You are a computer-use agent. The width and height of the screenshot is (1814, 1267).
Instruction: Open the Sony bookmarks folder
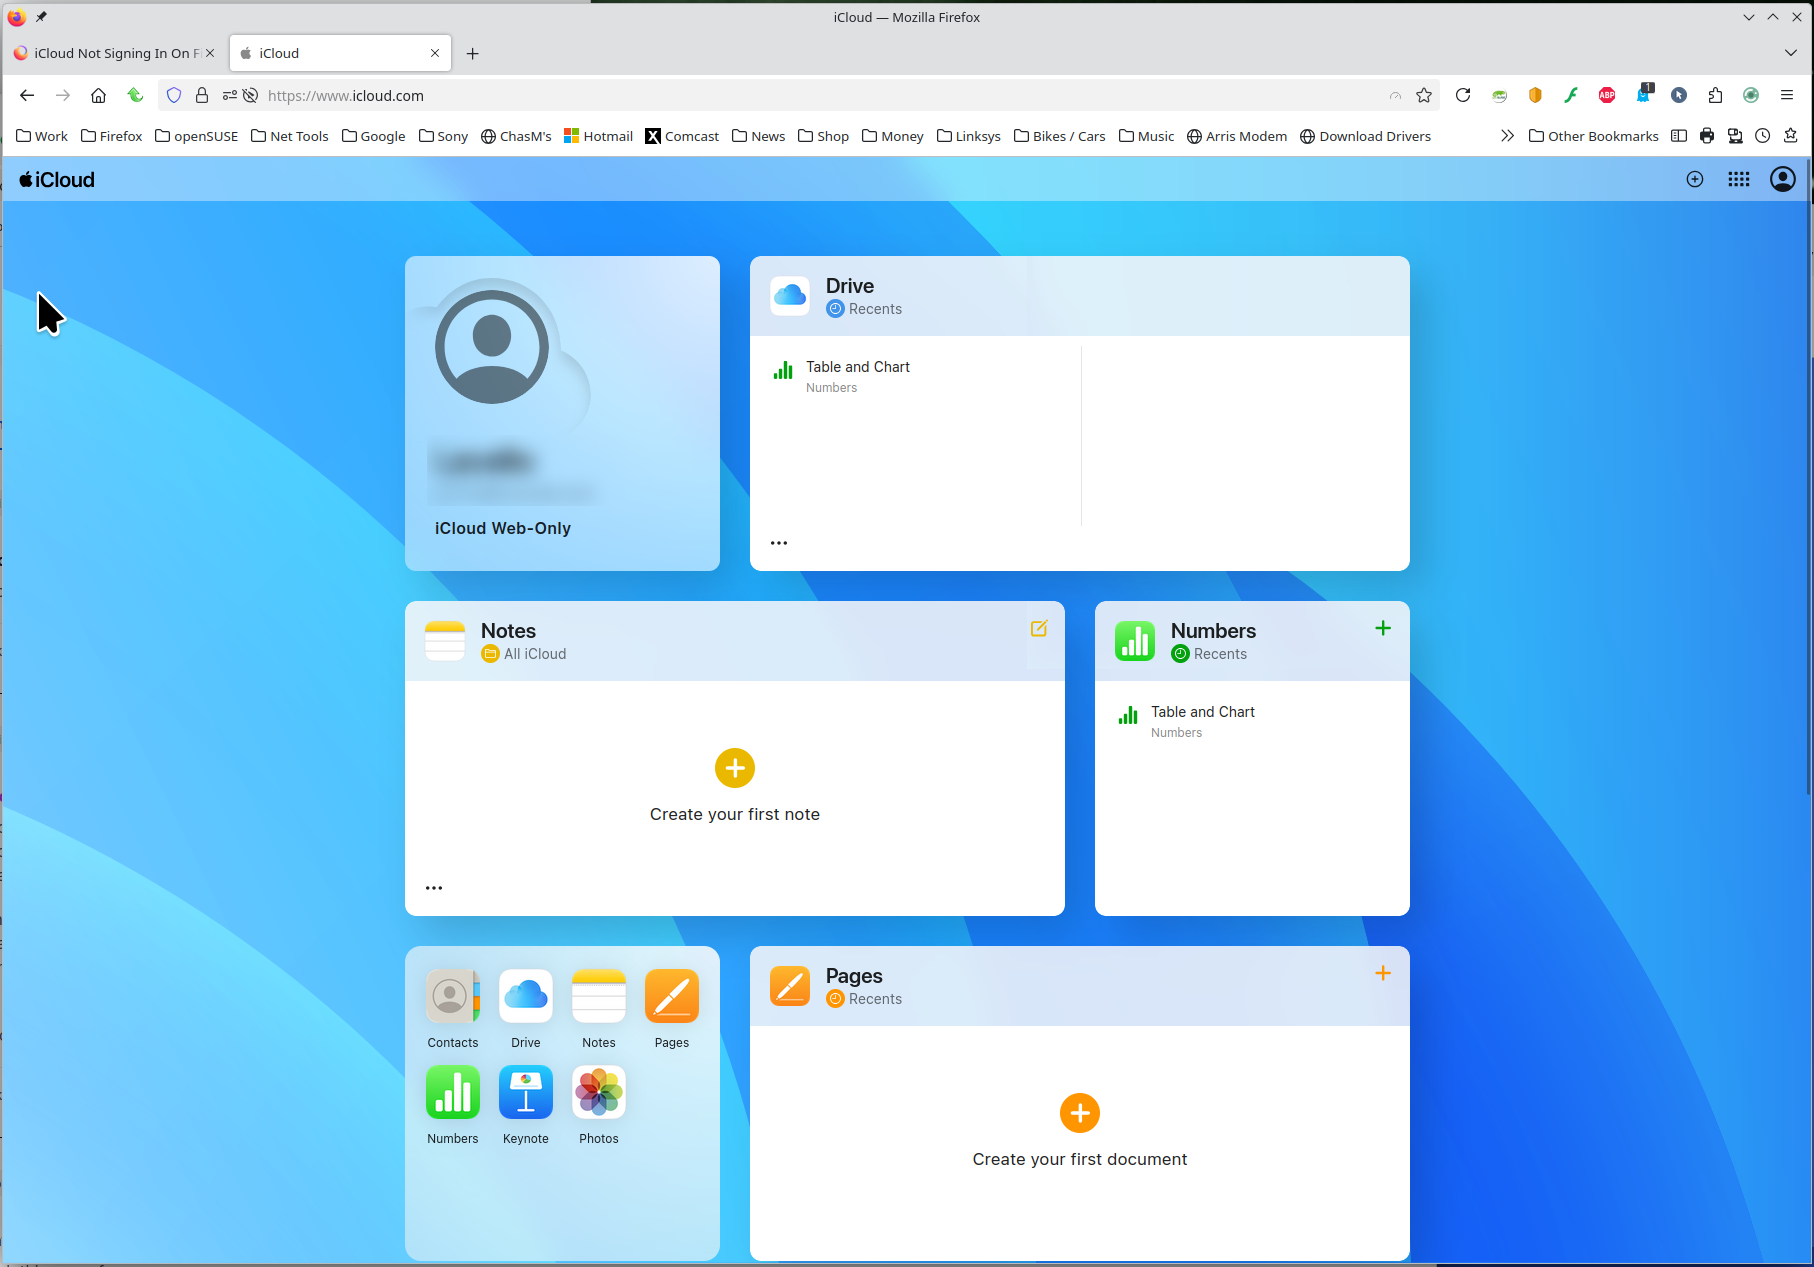444,136
